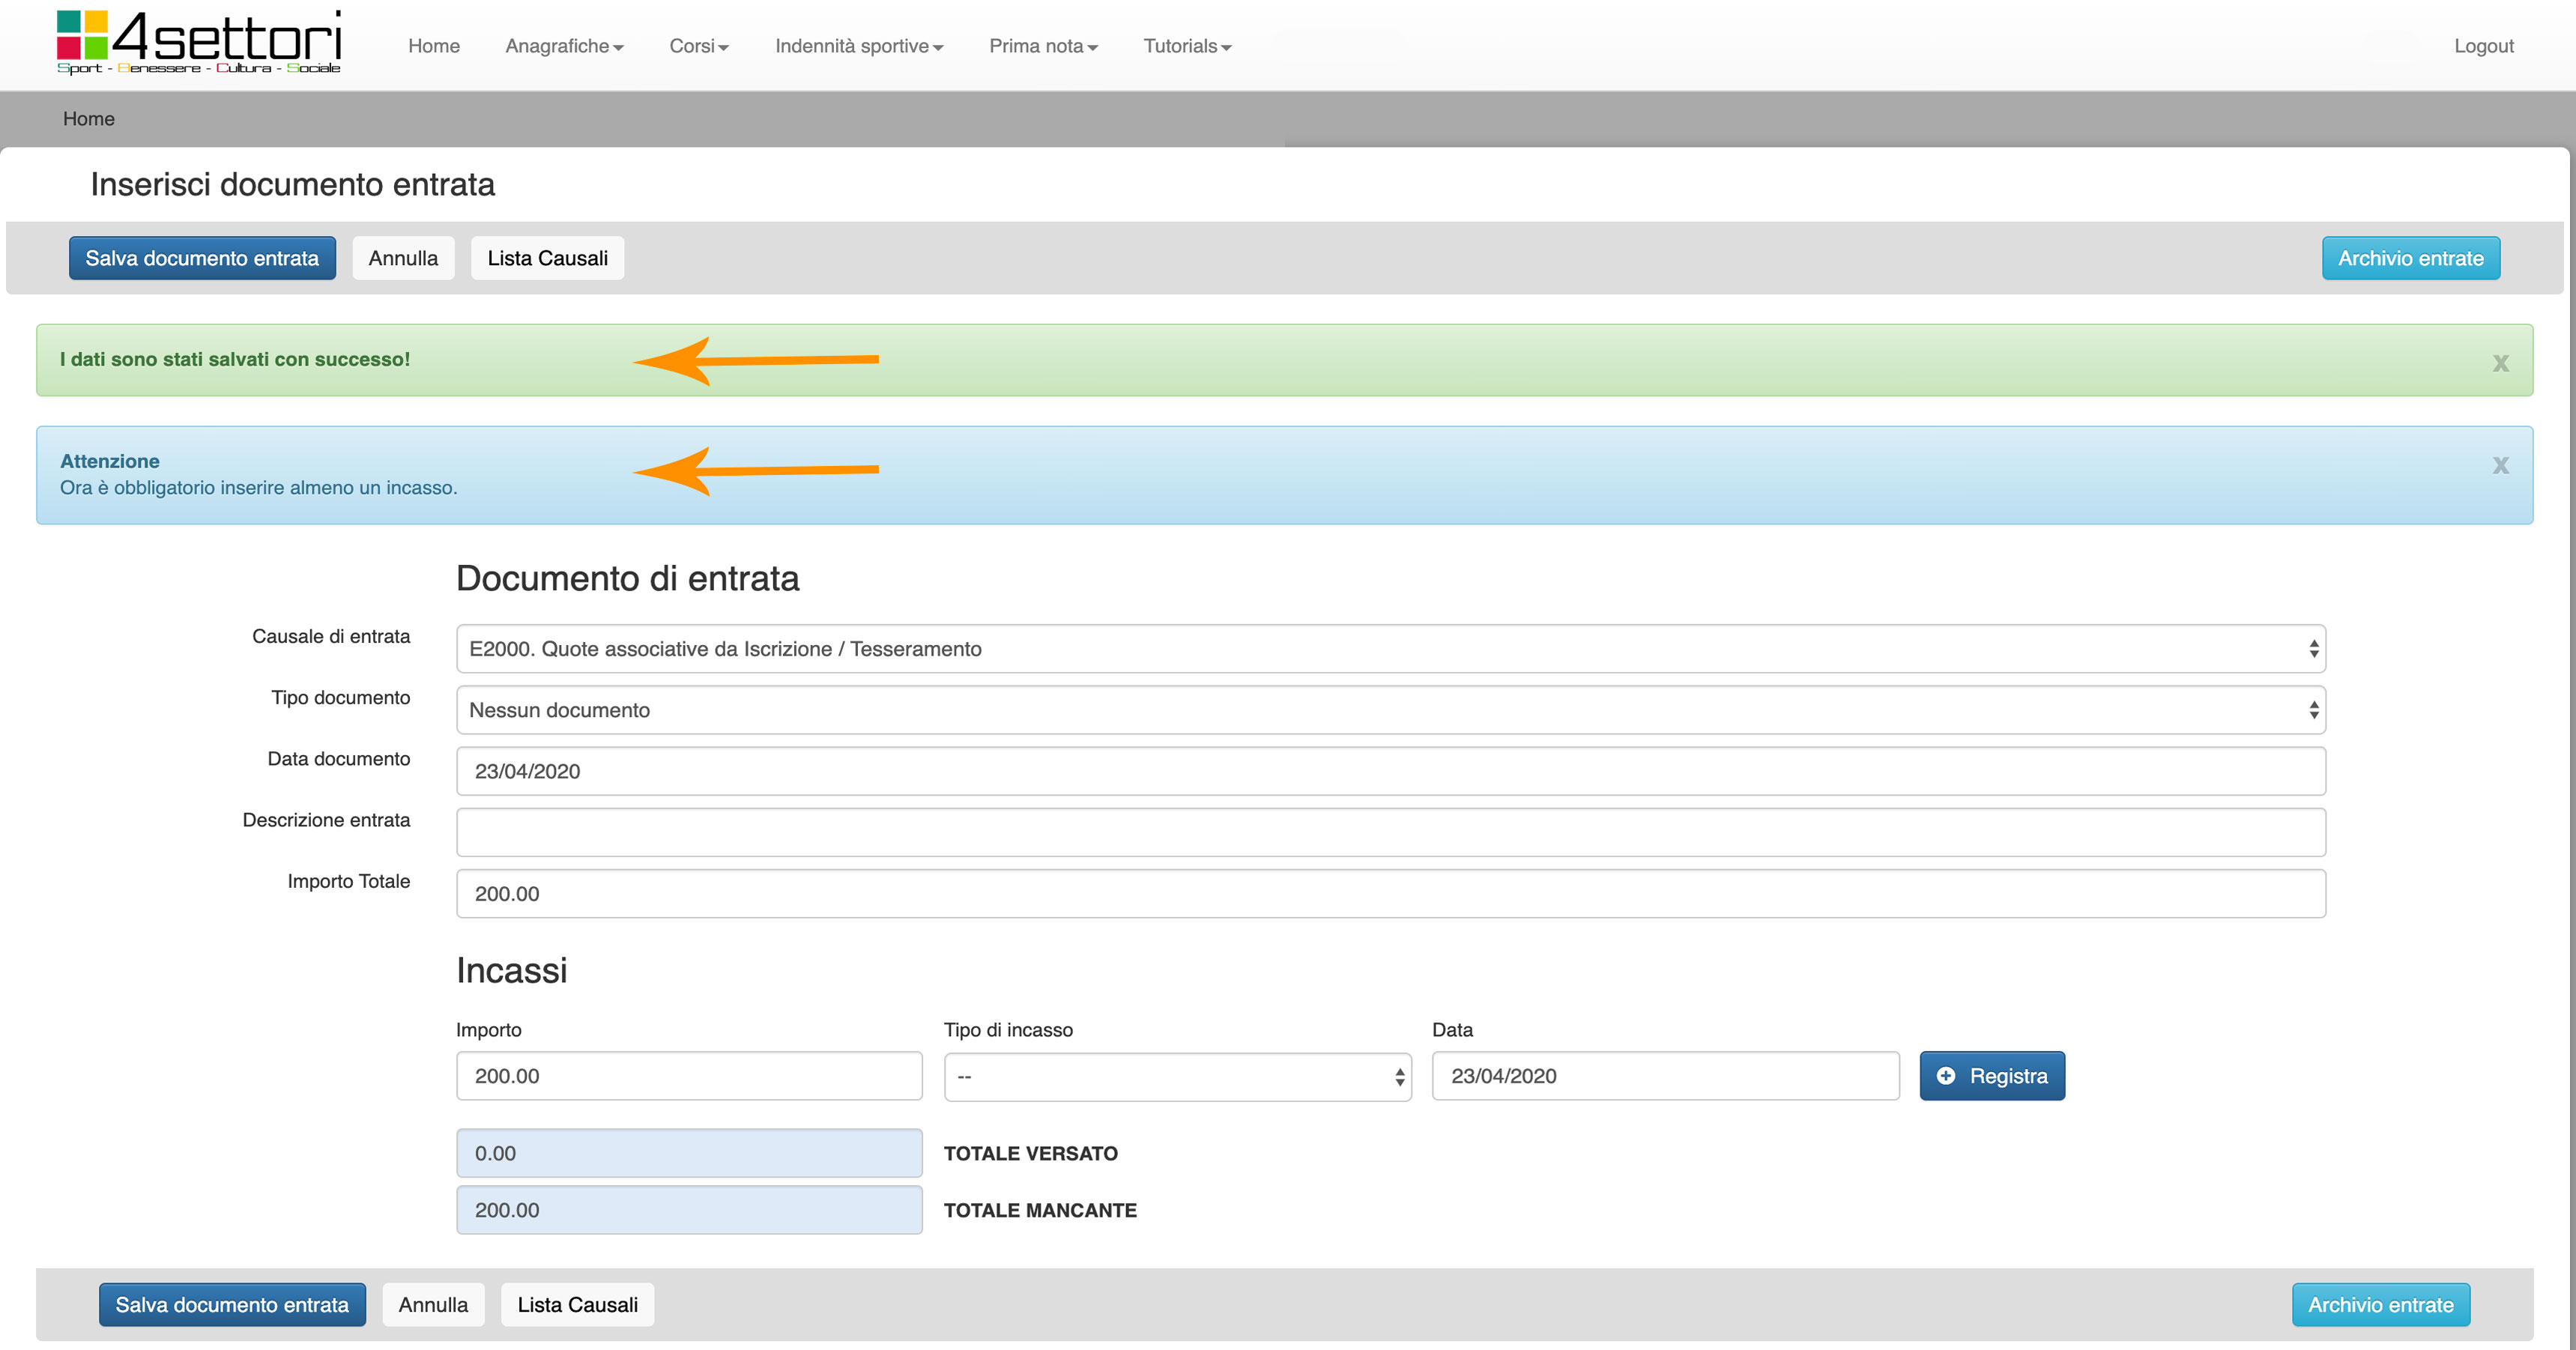
Task: Click the bottom Lista Causali button
Action: click(577, 1305)
